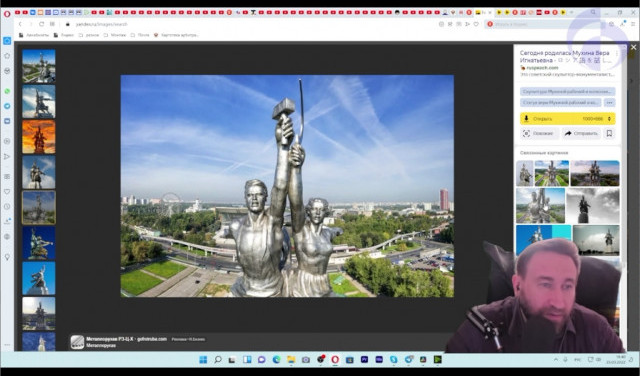Open the sidebar heart bookmarks icon
The height and width of the screenshot is (376, 640).
[x=7, y=191]
